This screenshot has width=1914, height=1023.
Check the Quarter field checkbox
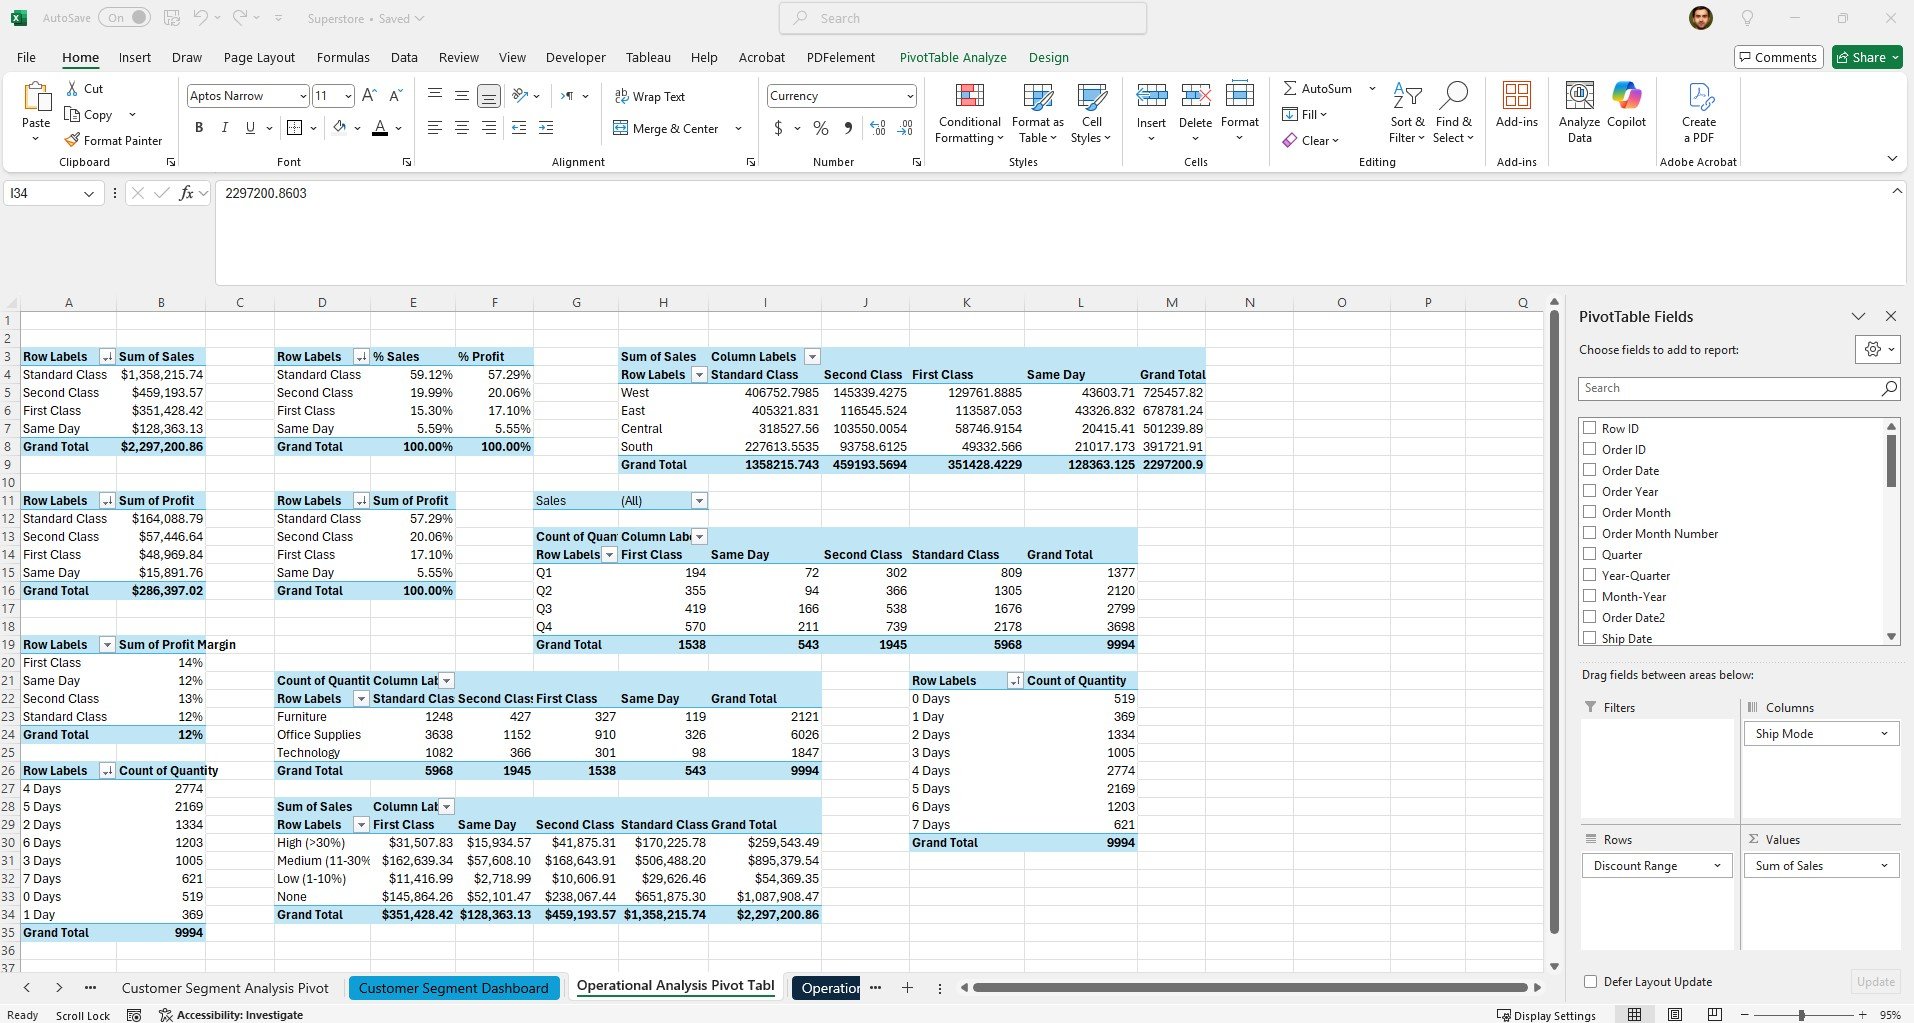click(1589, 554)
